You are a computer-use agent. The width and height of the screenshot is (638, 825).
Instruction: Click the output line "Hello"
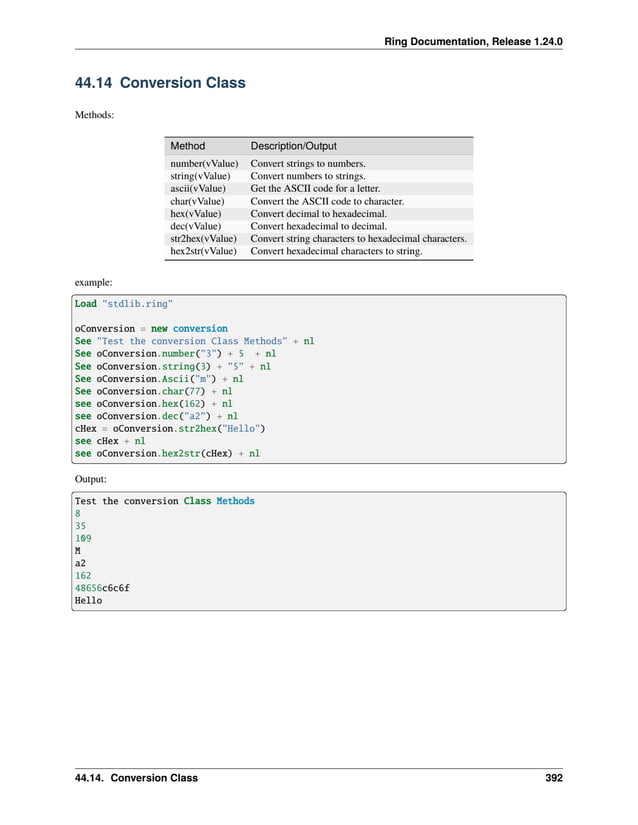point(88,600)
